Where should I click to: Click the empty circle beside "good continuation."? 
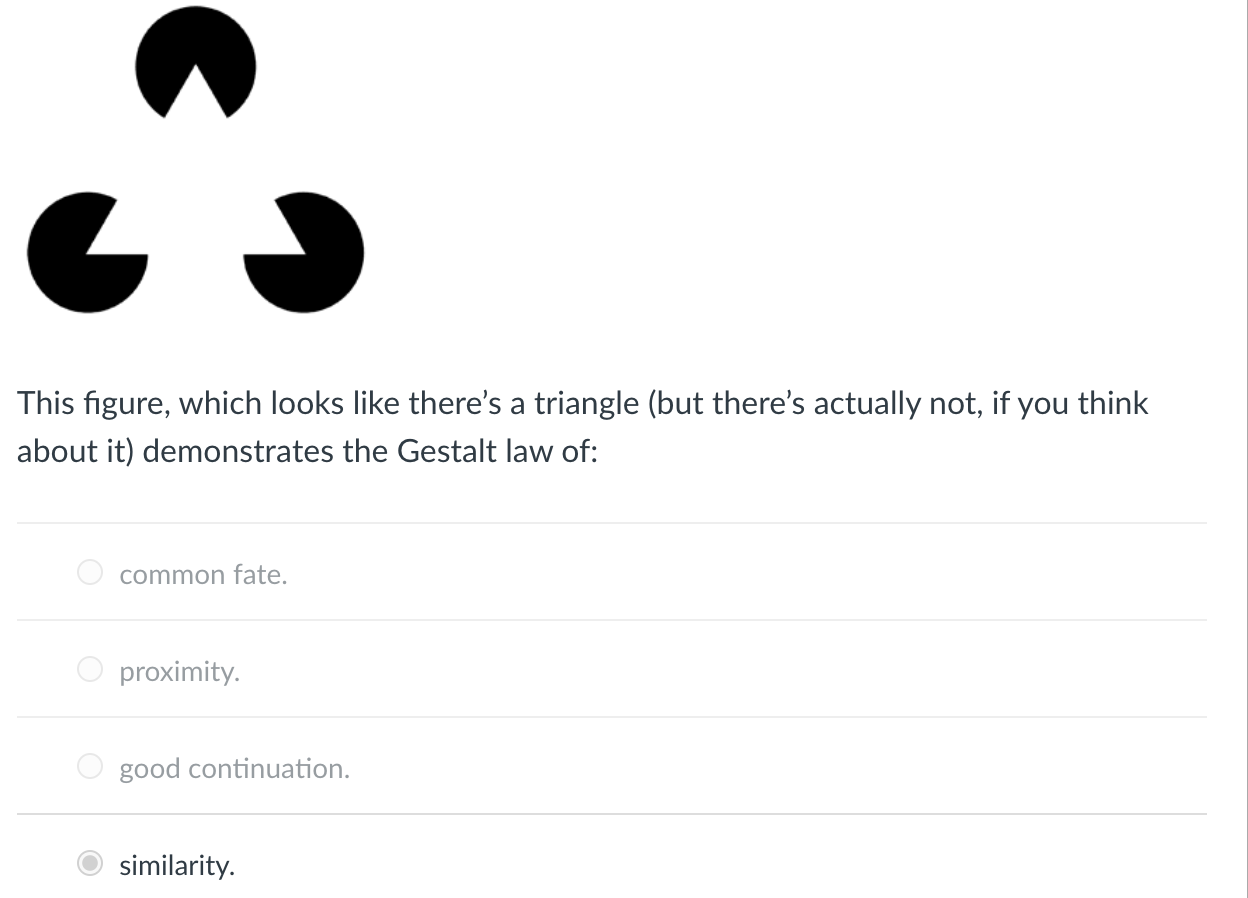tap(90, 766)
